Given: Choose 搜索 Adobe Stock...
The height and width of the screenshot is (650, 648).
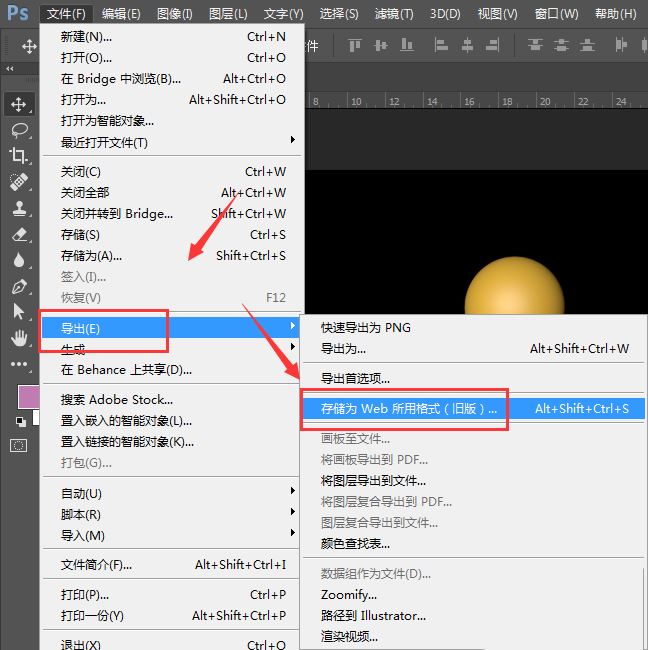Looking at the screenshot, I should point(171,400).
